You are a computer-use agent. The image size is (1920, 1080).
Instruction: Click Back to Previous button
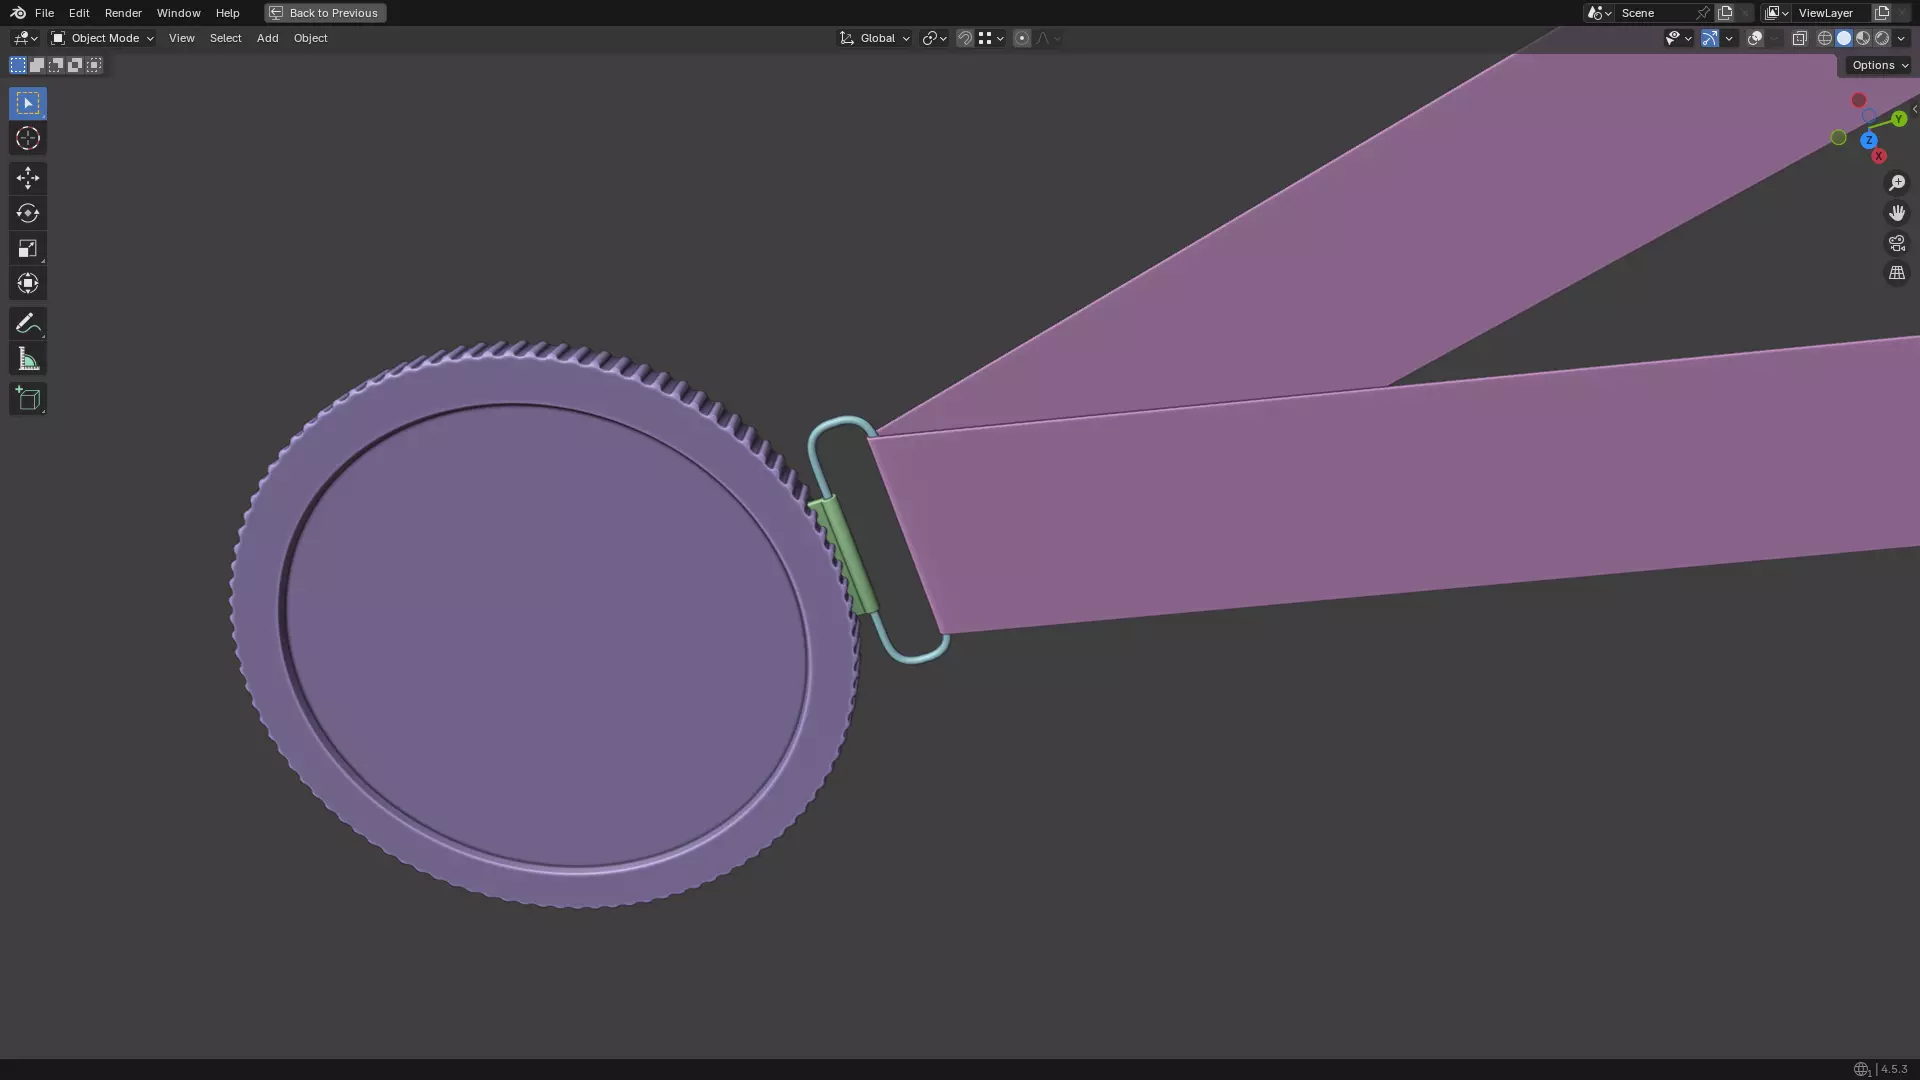pos(325,13)
